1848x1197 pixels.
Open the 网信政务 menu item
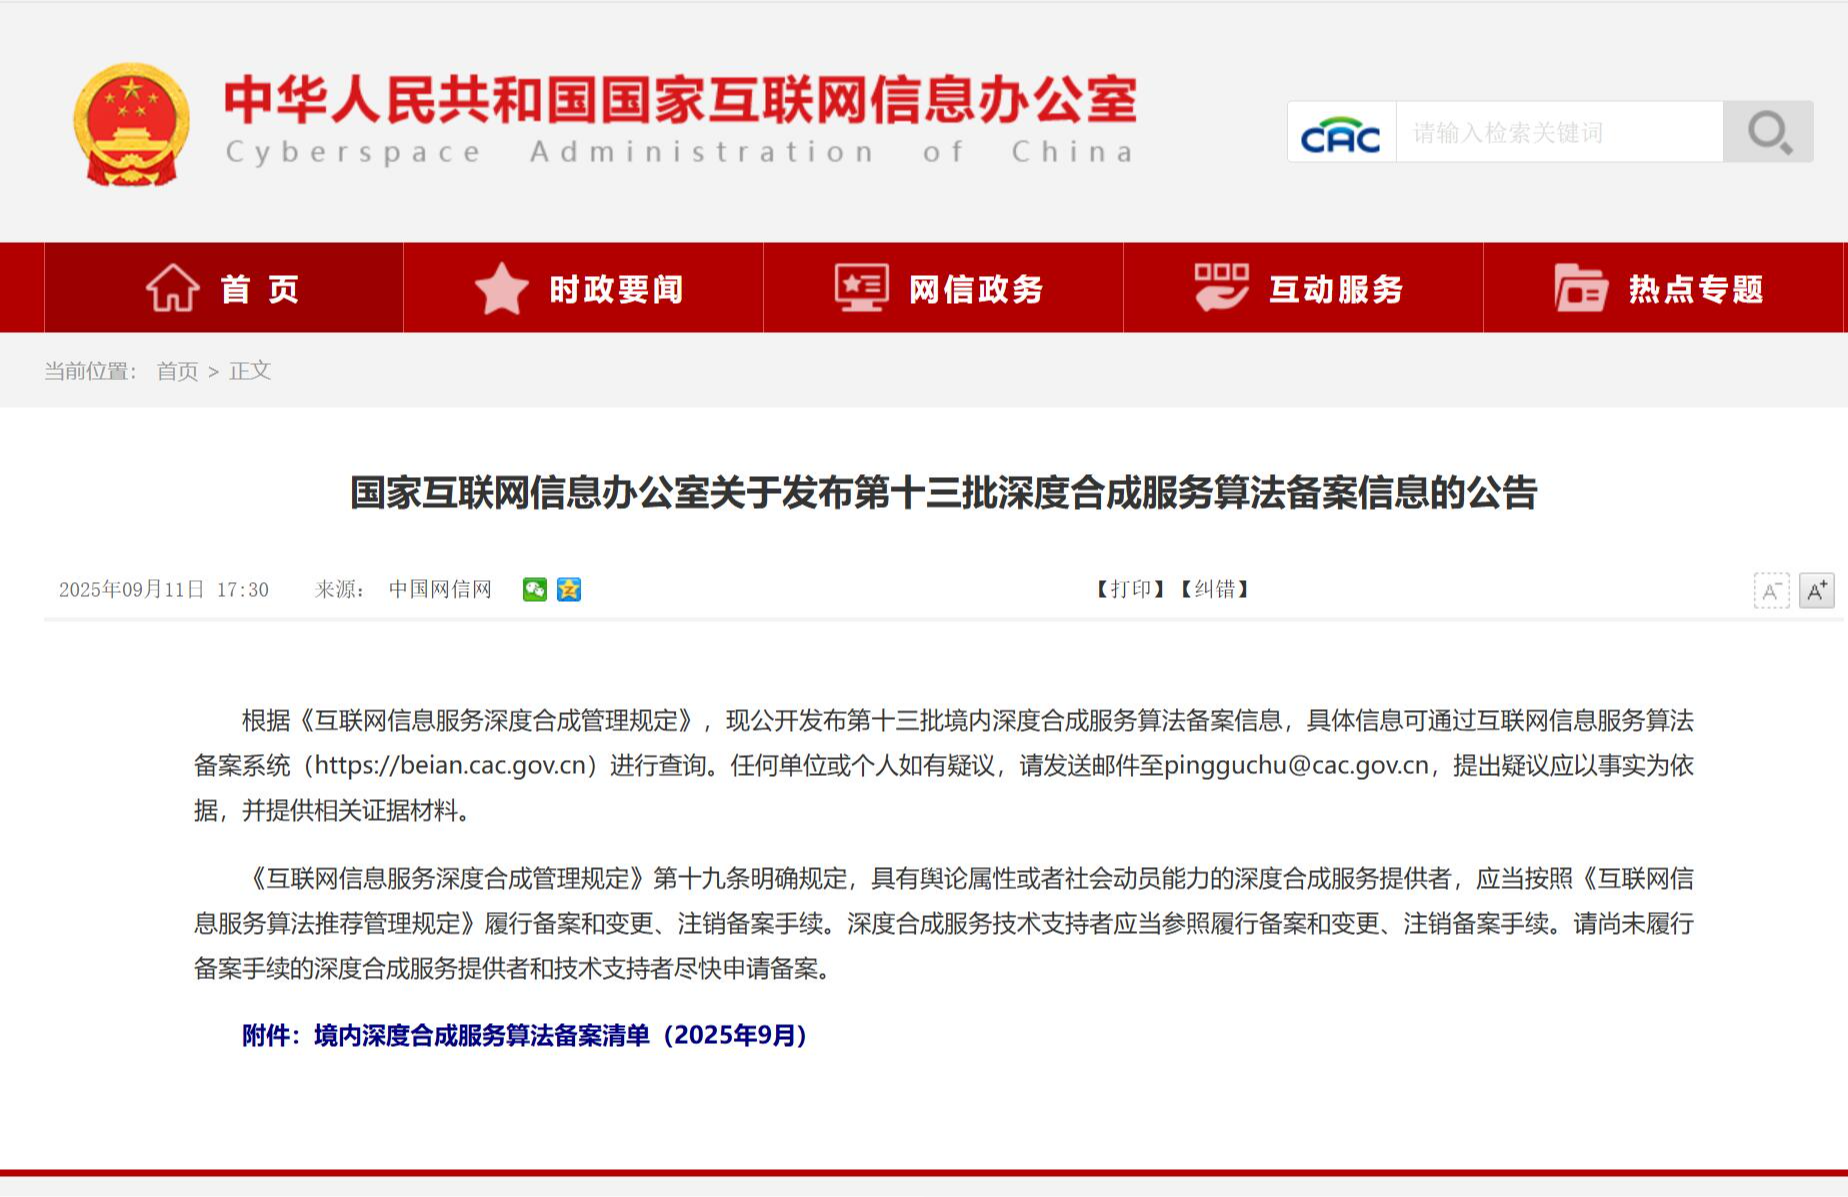[x=976, y=289]
